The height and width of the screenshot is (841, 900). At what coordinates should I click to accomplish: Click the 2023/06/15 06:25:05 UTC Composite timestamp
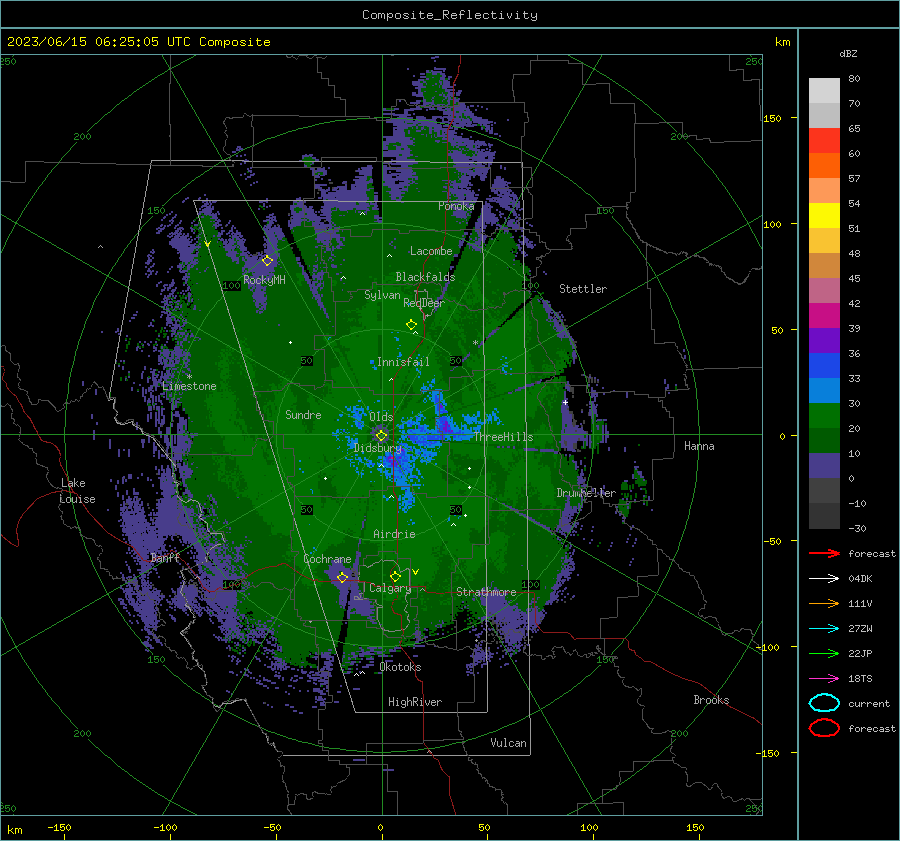[139, 42]
